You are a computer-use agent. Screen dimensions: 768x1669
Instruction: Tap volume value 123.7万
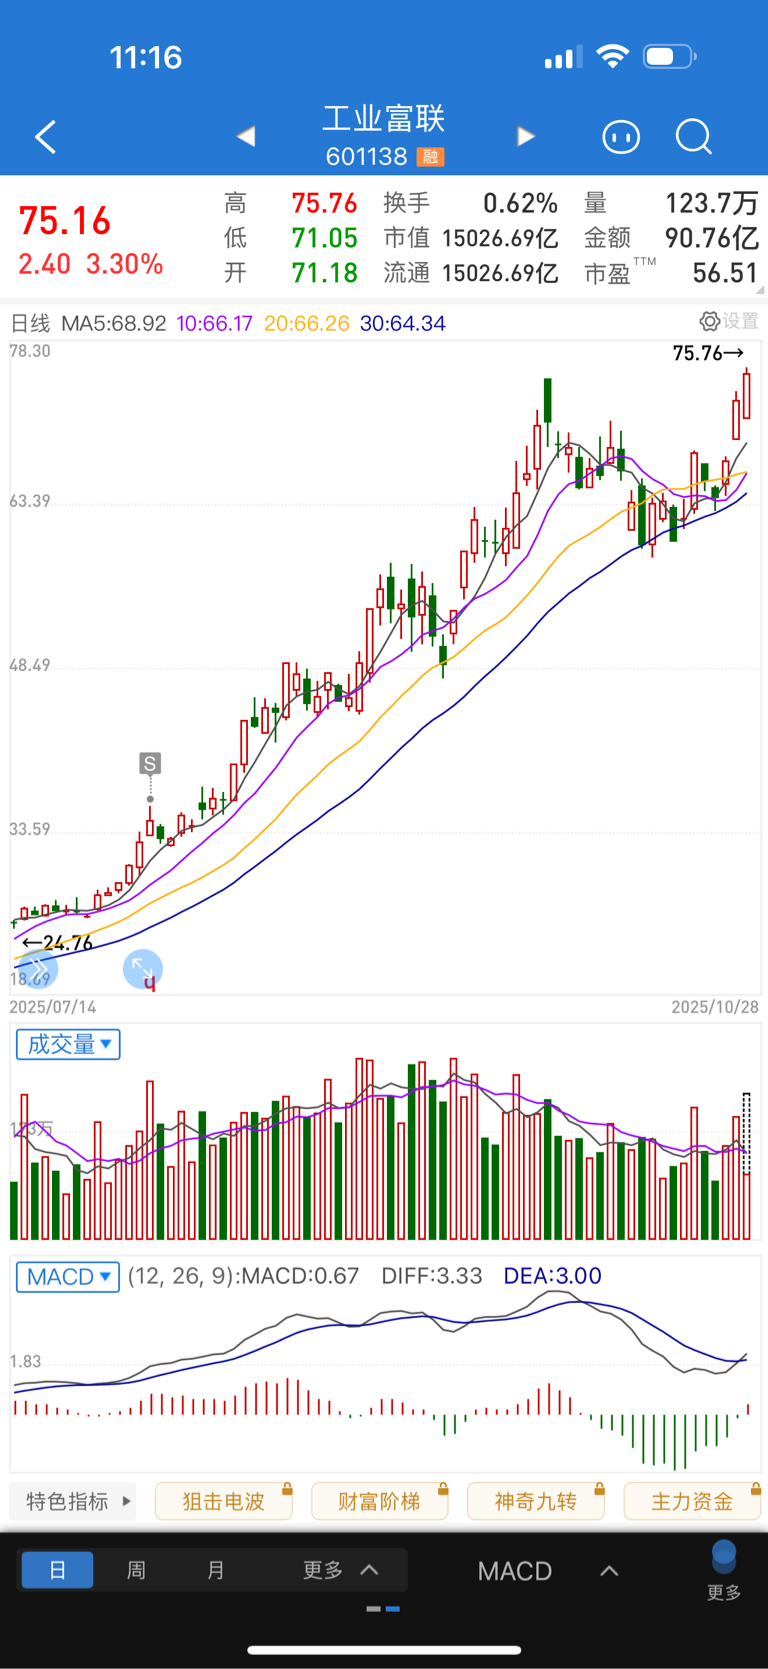pos(712,203)
